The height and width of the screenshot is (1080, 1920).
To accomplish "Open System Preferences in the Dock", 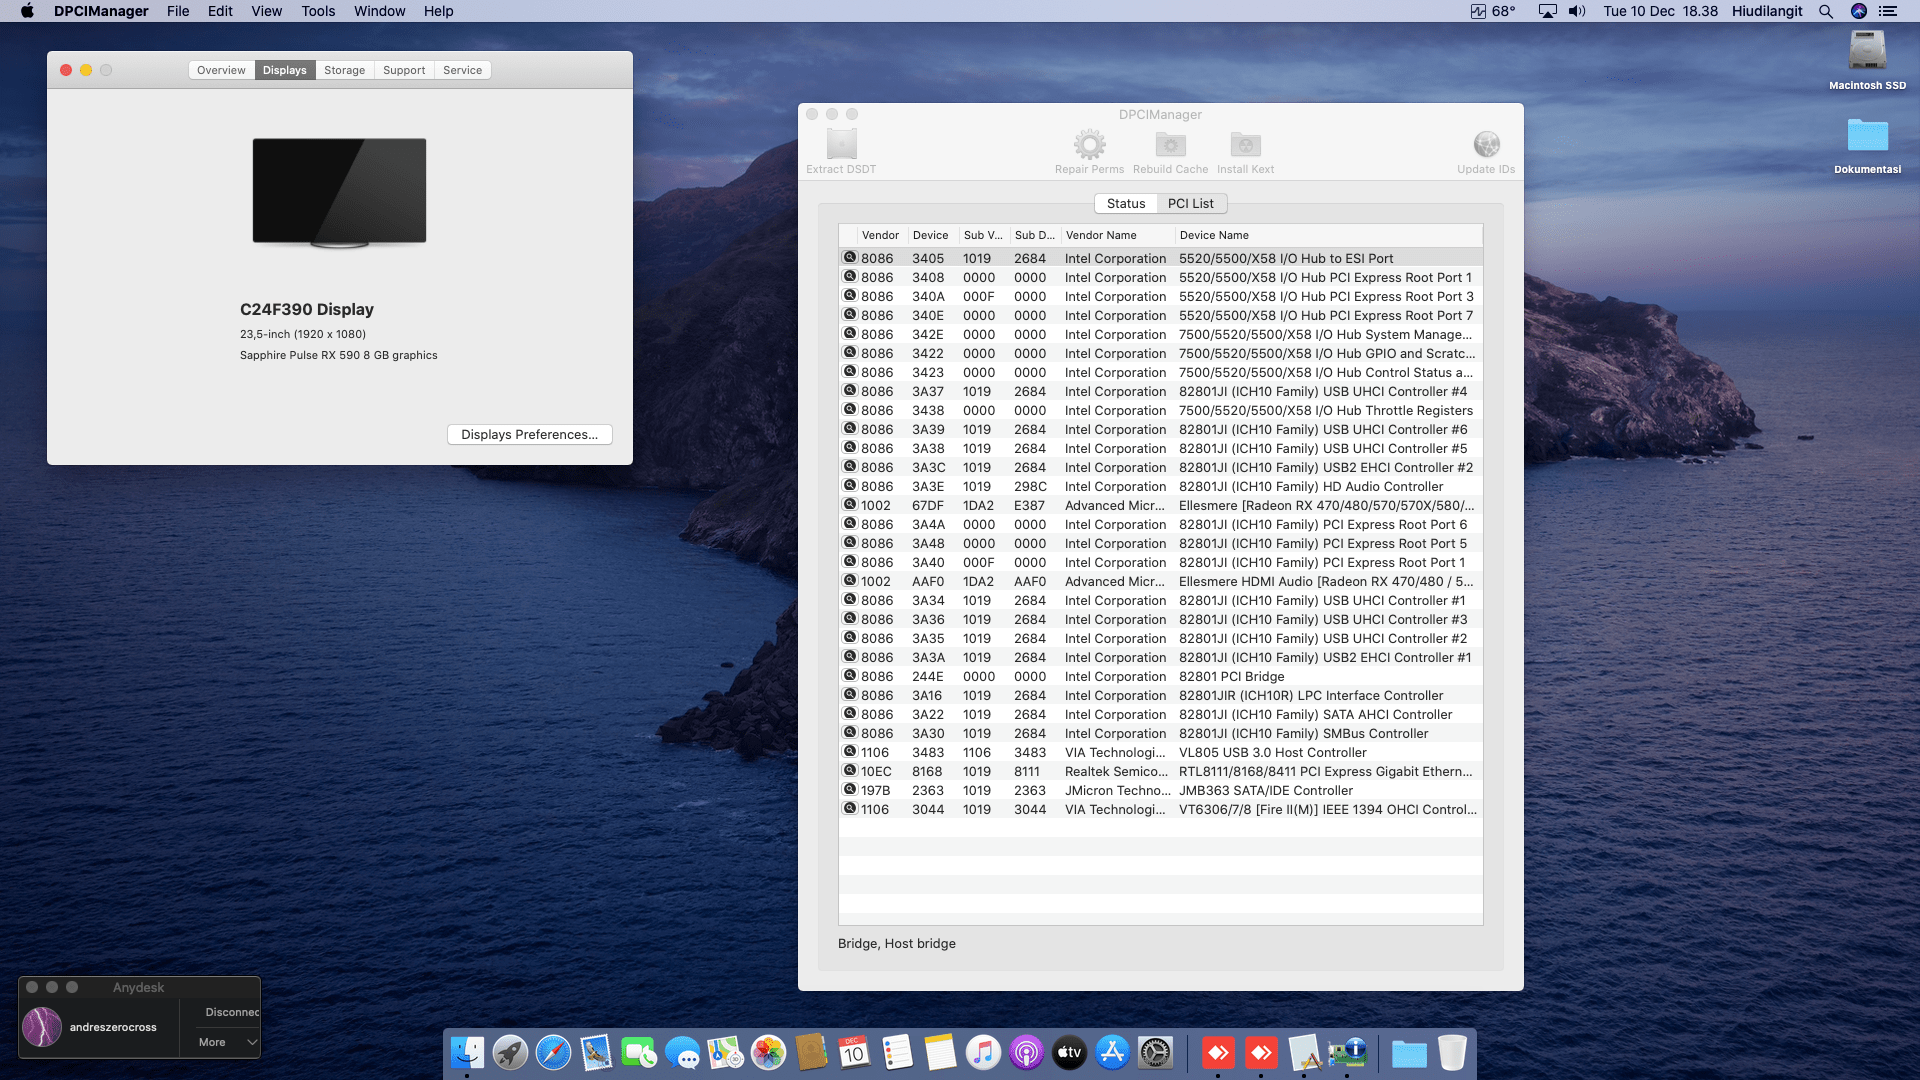I will (x=1155, y=1052).
